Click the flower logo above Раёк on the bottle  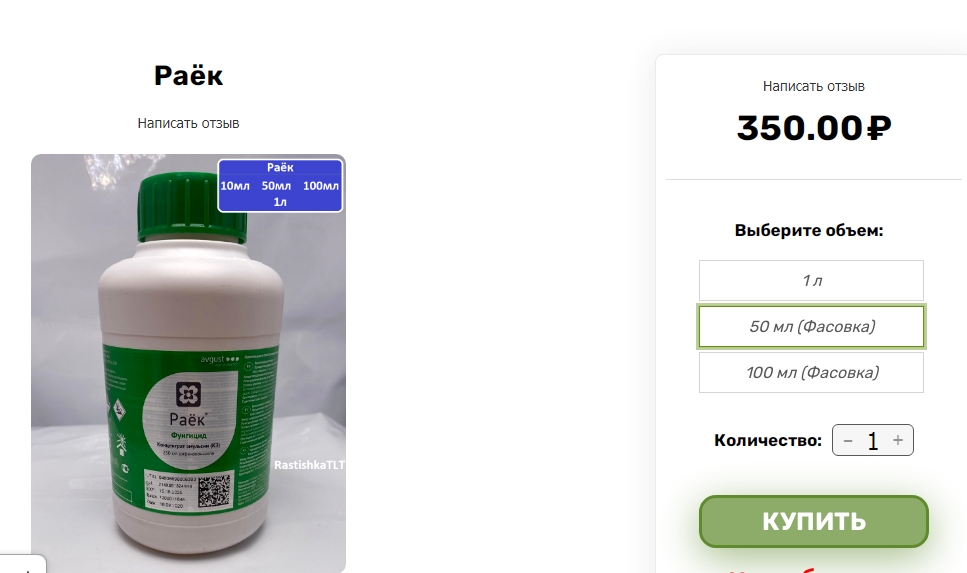(x=188, y=395)
